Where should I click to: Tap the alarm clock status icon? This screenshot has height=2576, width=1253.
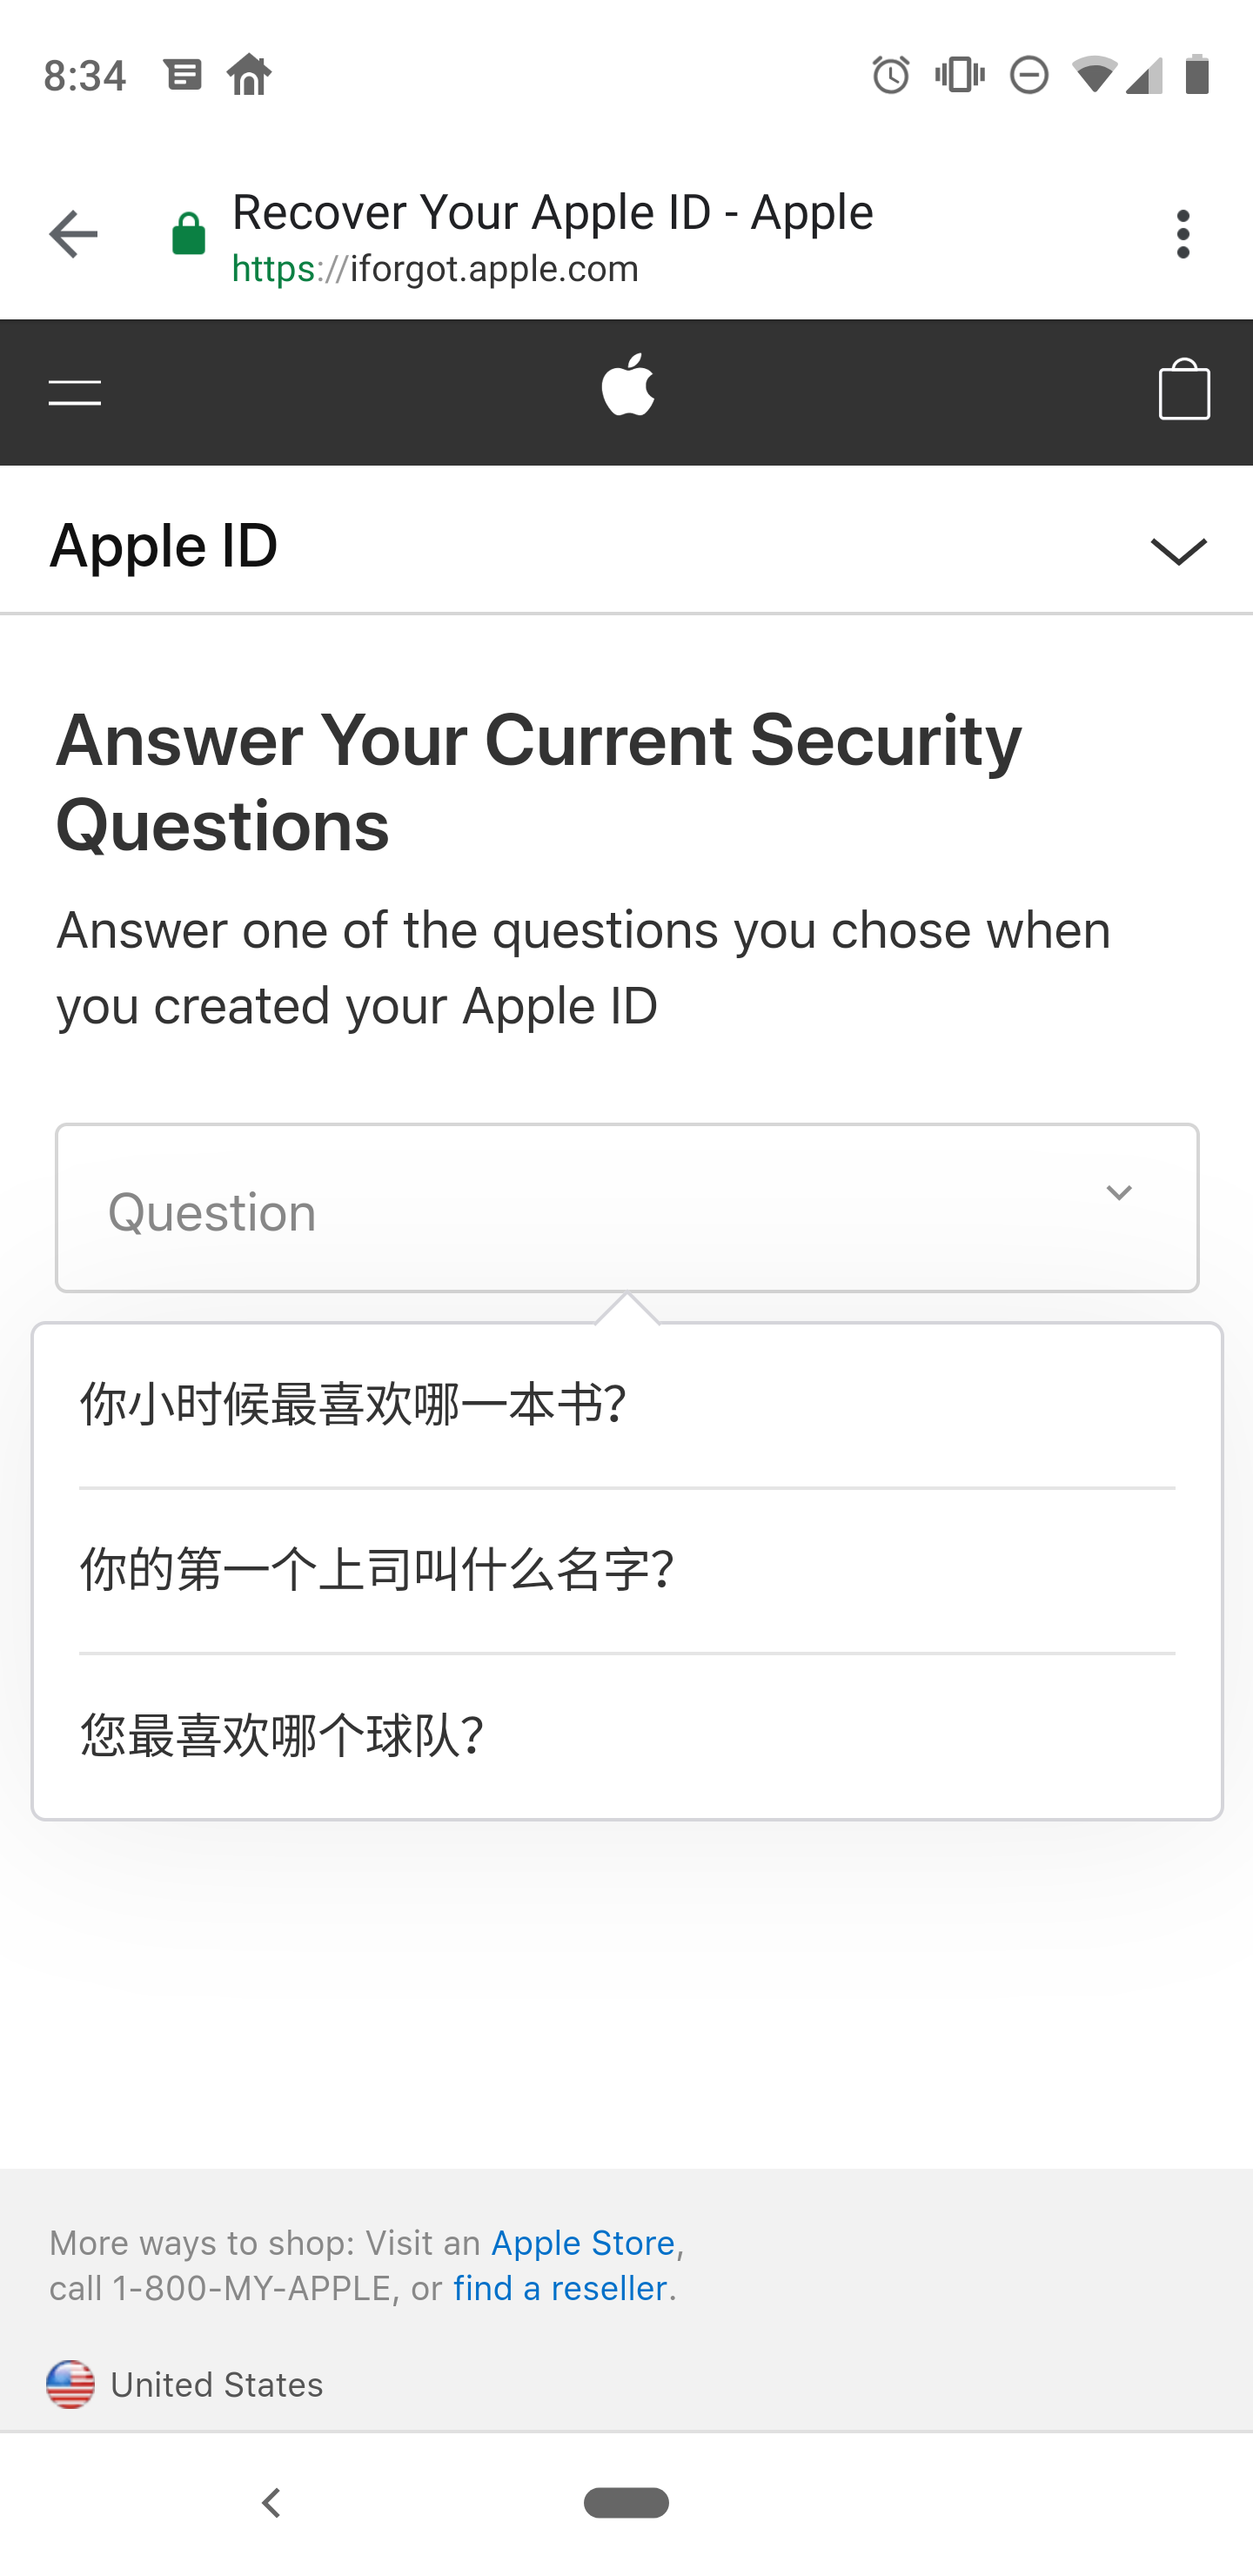coord(890,75)
